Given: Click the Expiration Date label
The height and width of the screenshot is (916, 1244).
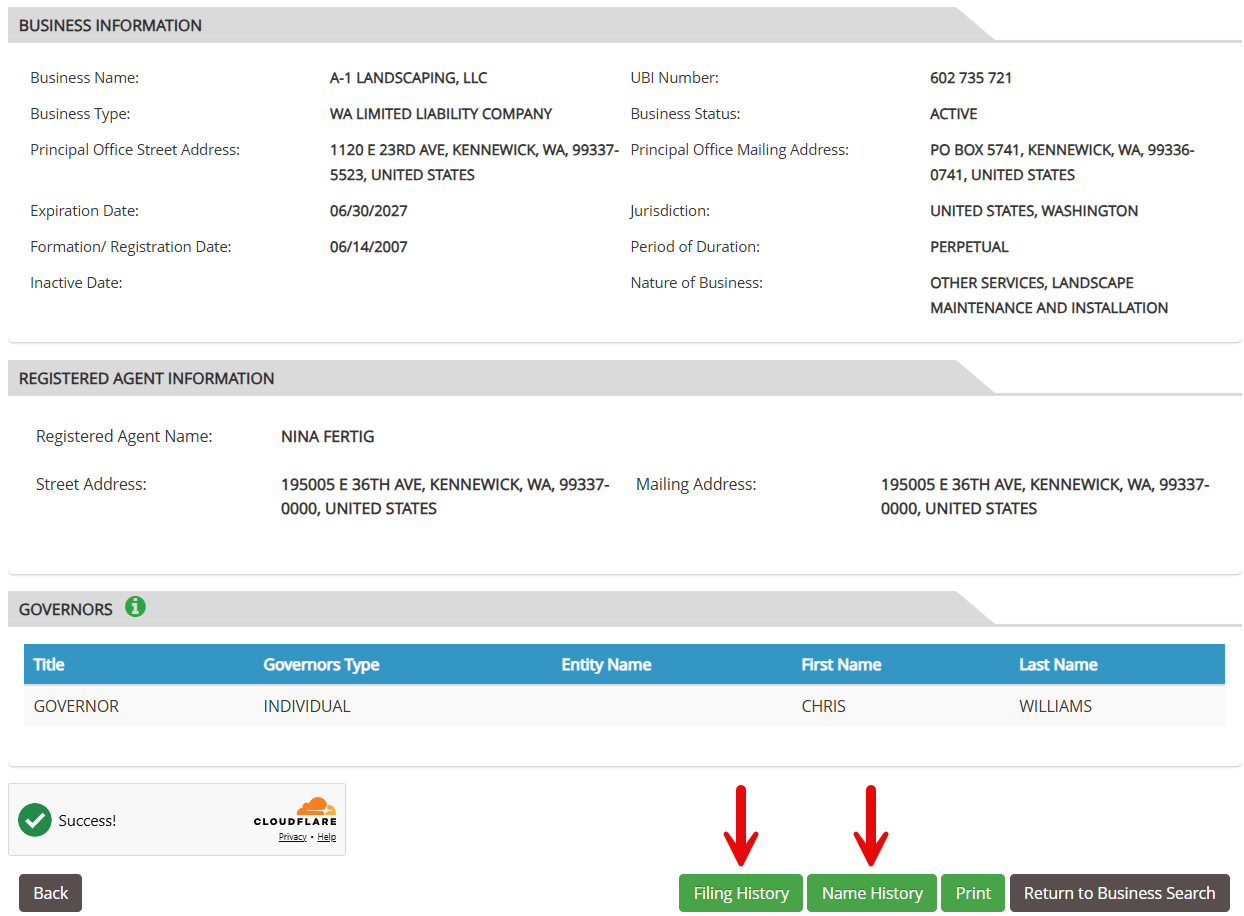Looking at the screenshot, I should (x=84, y=211).
